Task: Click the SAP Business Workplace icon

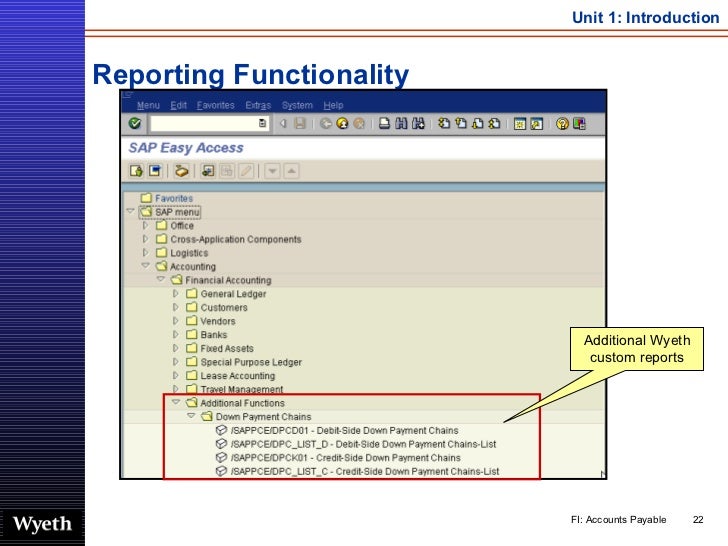Action: pos(181,171)
